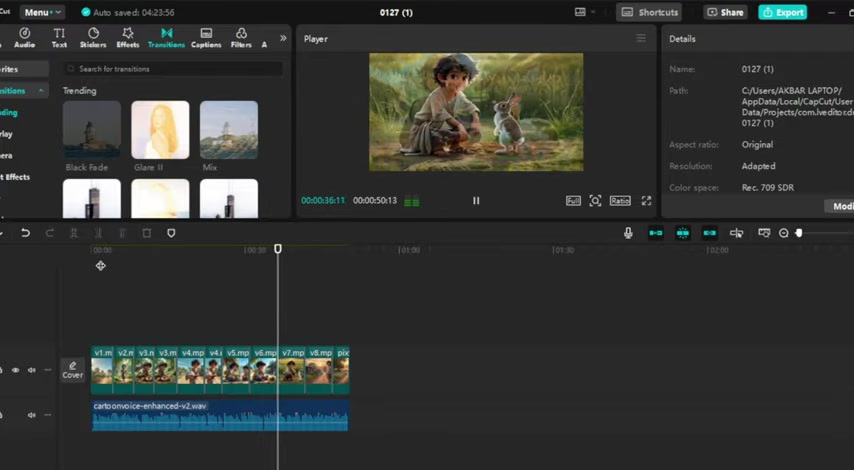854x470 pixels.
Task: Collapse the Transitions category in sidebar
Action: point(41,90)
